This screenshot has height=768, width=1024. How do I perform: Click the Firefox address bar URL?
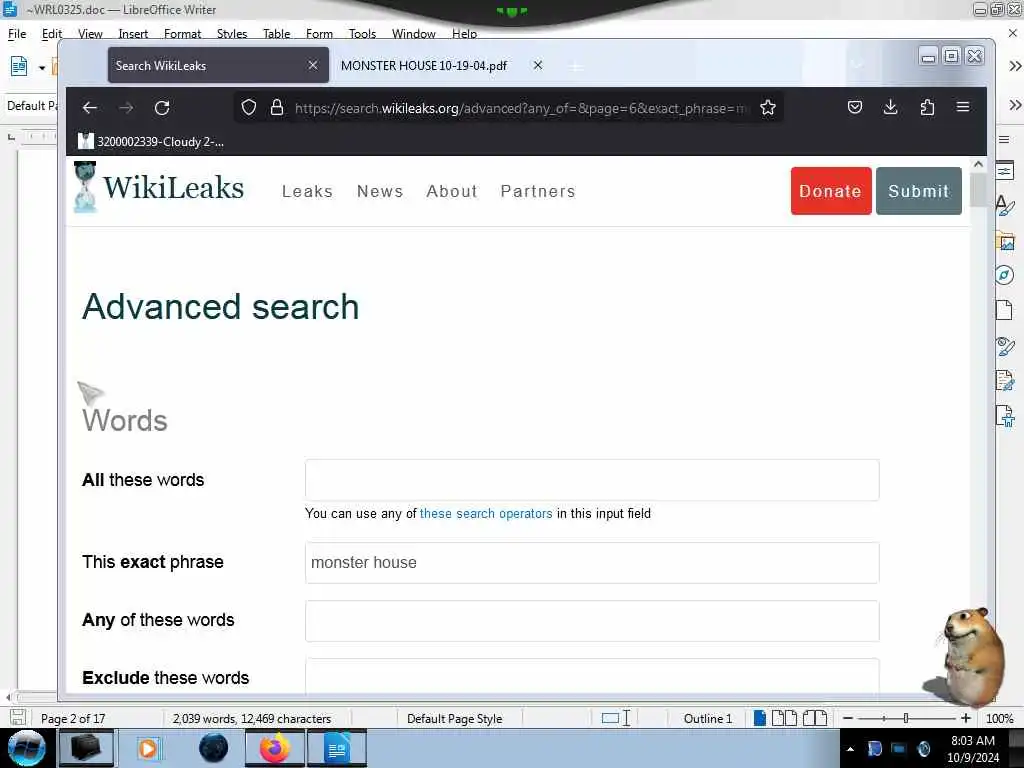(x=521, y=108)
